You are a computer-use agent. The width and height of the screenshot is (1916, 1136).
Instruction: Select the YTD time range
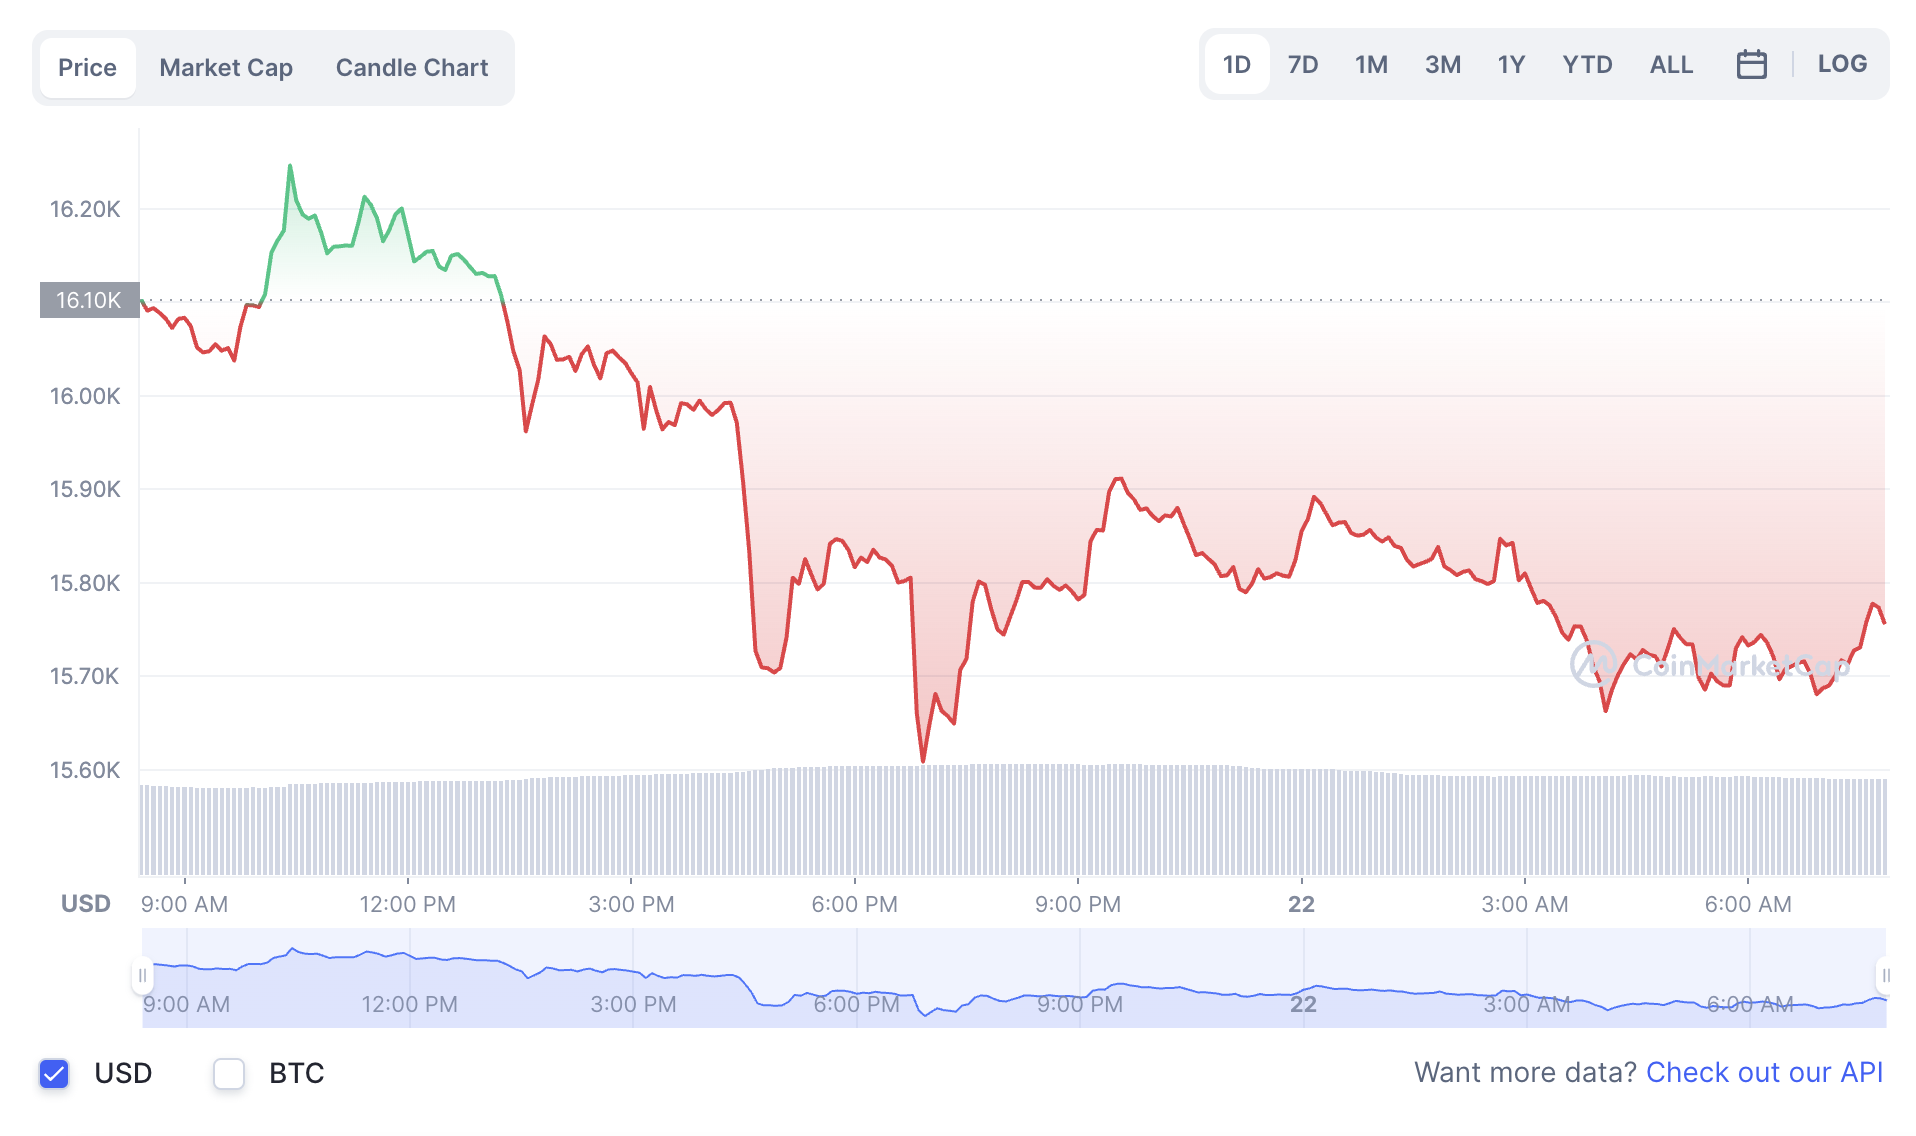point(1587,63)
